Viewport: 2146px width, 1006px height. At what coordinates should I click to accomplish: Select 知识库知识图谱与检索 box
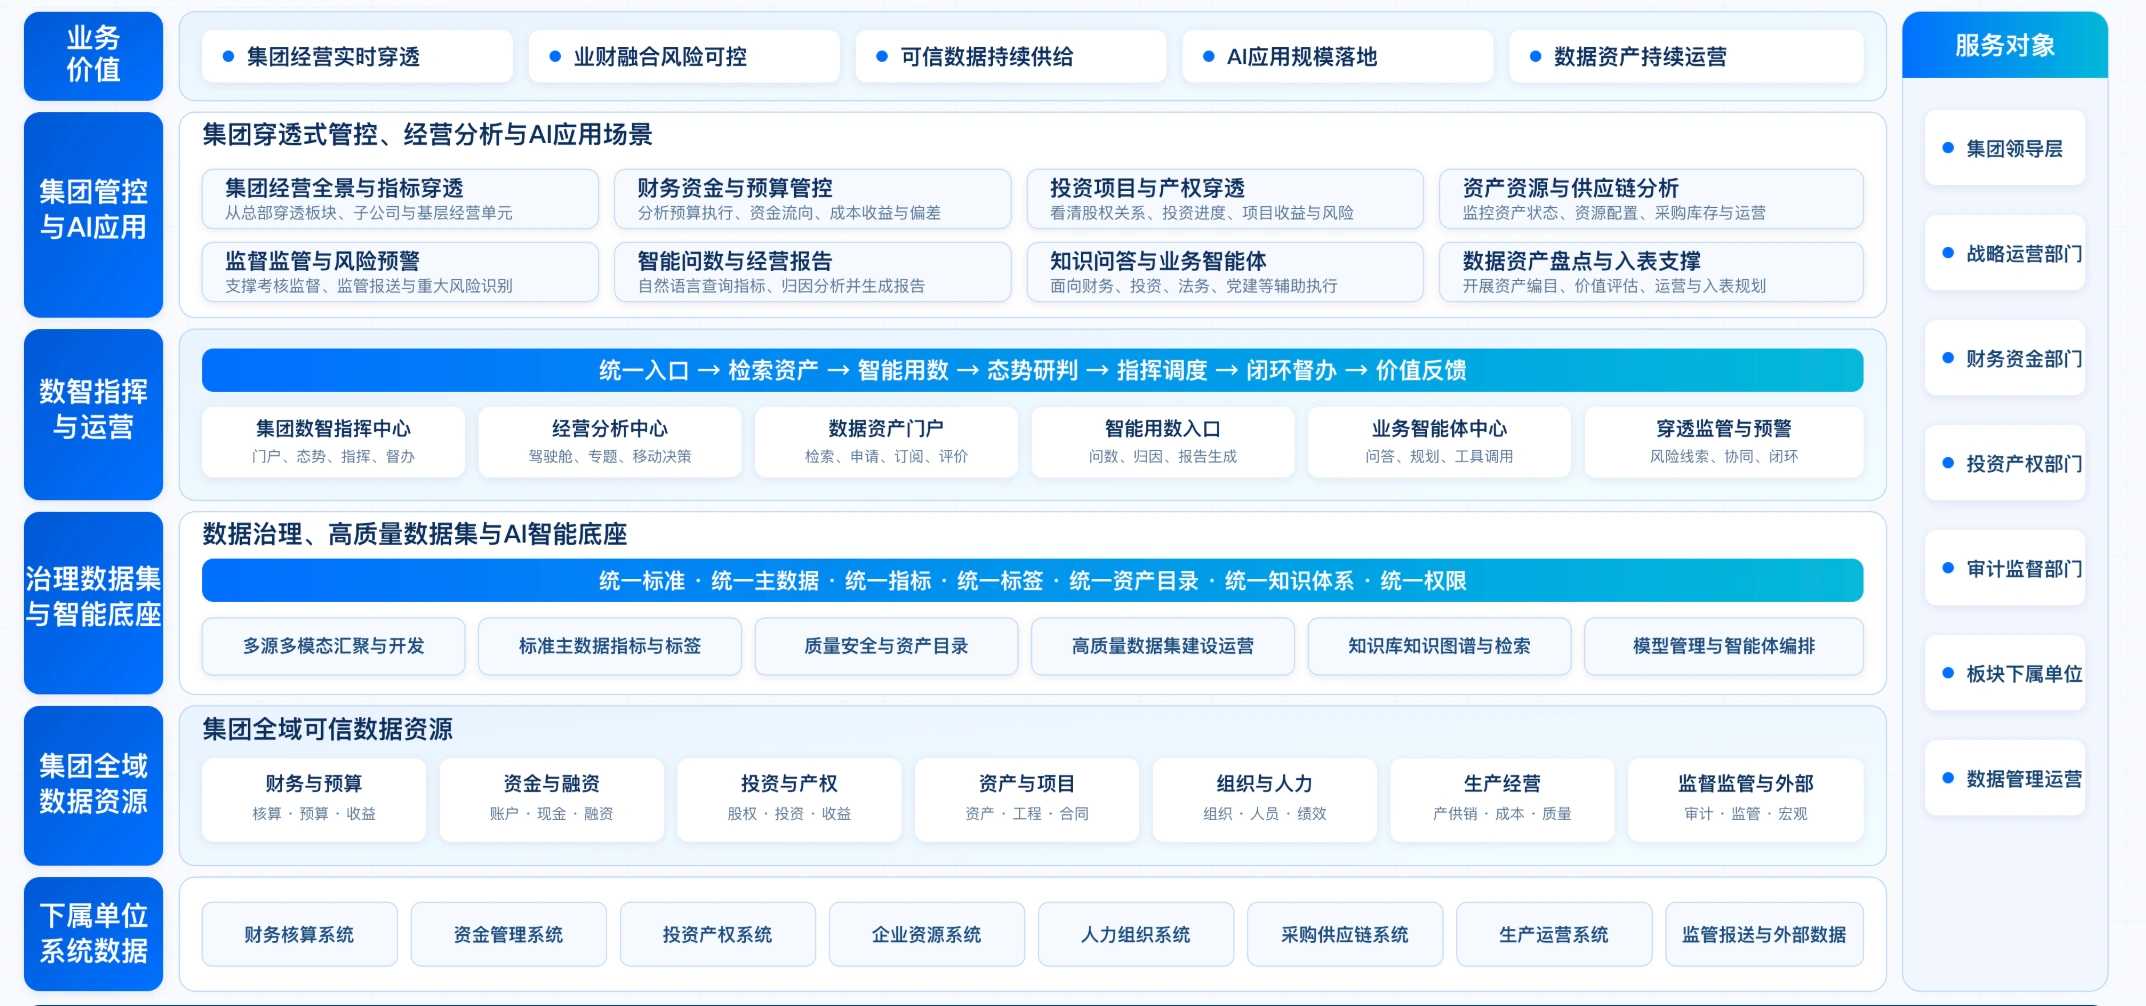point(1439,646)
